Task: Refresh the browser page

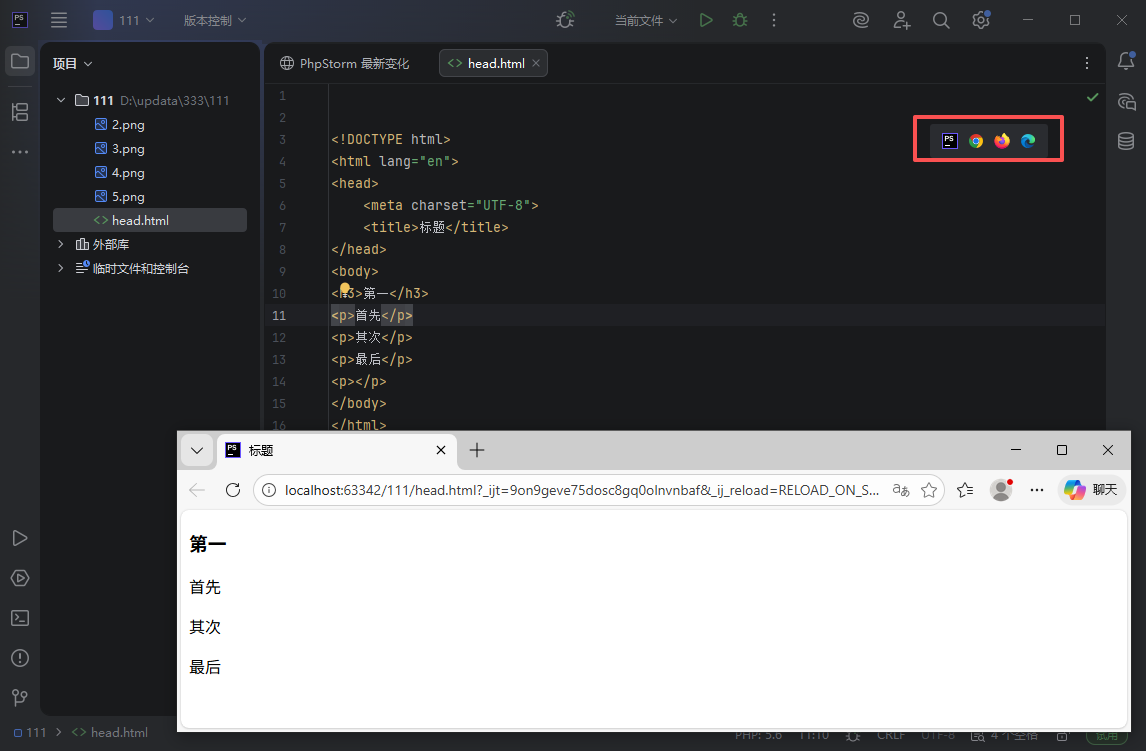Action: coord(233,490)
